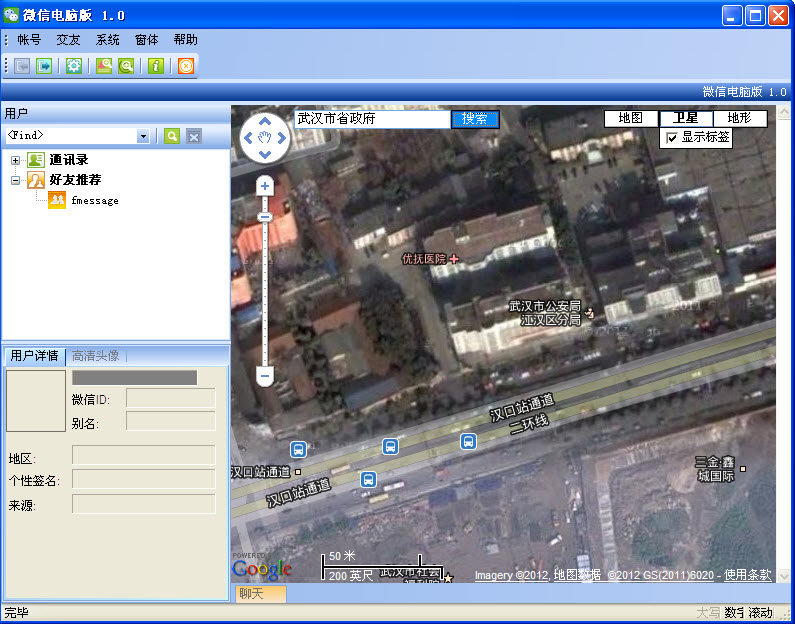
Task: Switch map to 地图 view
Action: click(631, 118)
